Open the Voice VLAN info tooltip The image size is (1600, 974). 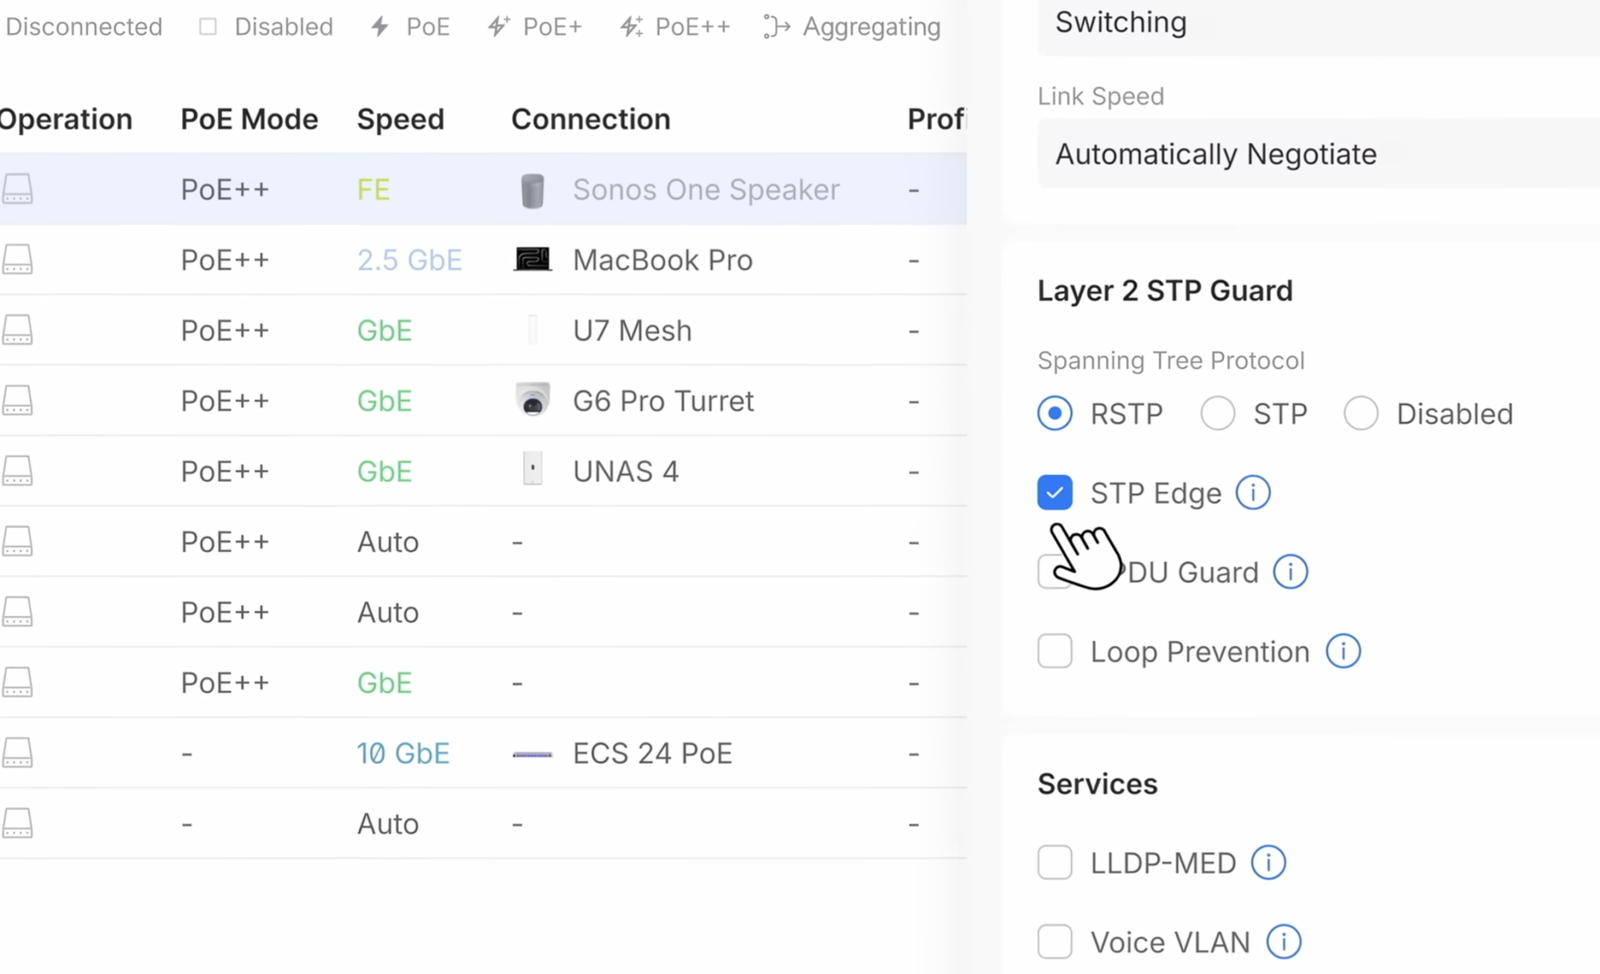coord(1283,941)
